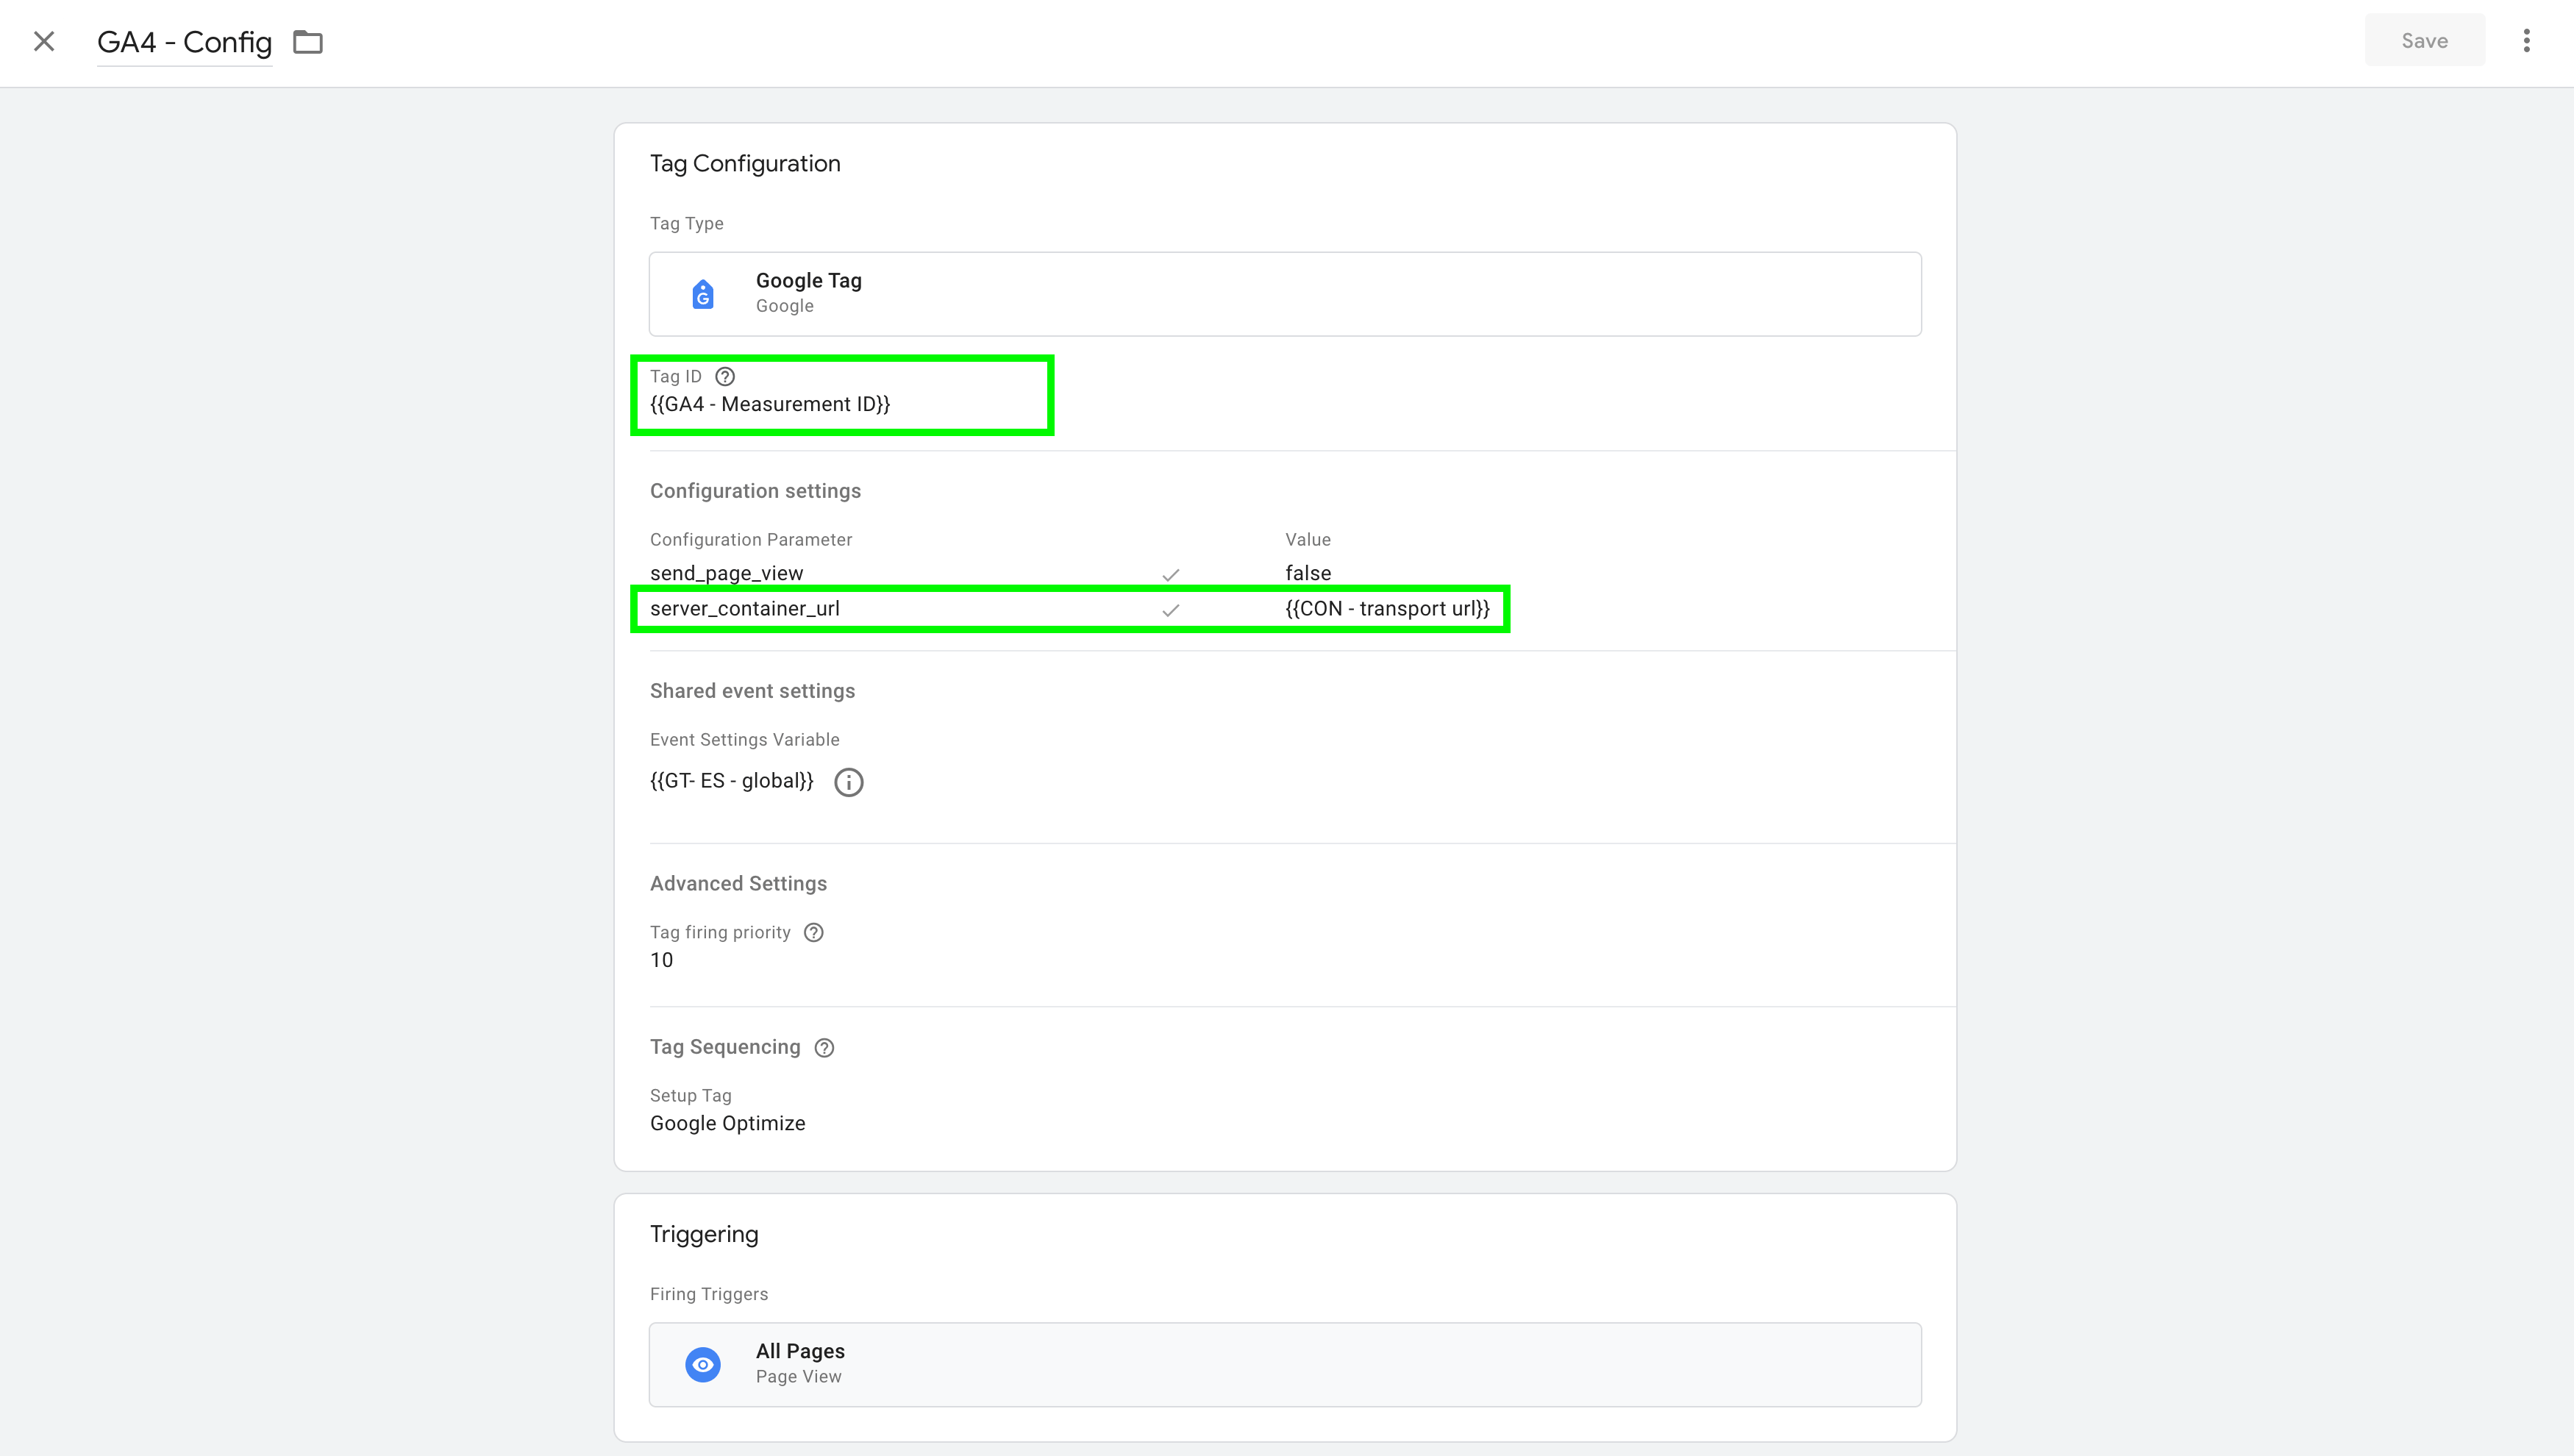Screen dimensions: 2574x1456
Task: Open the info icon next to Event Settings Variable
Action: (x=849, y=782)
